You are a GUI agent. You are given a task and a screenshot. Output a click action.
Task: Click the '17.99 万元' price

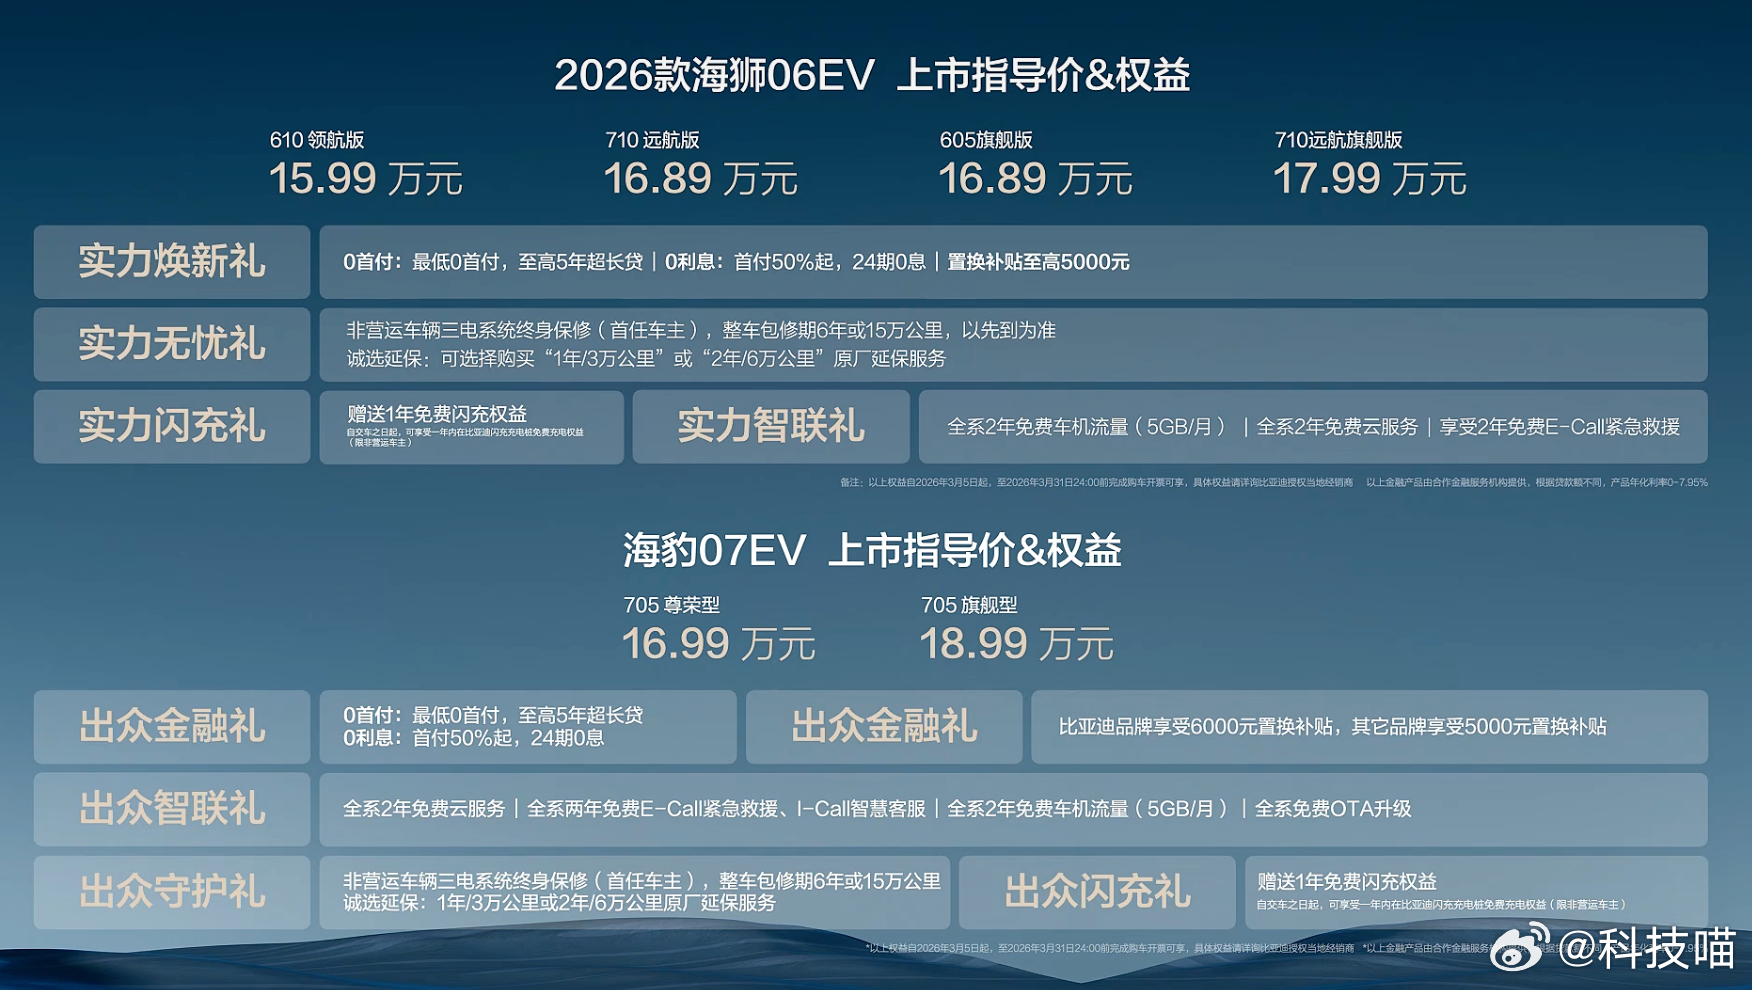pos(1370,179)
